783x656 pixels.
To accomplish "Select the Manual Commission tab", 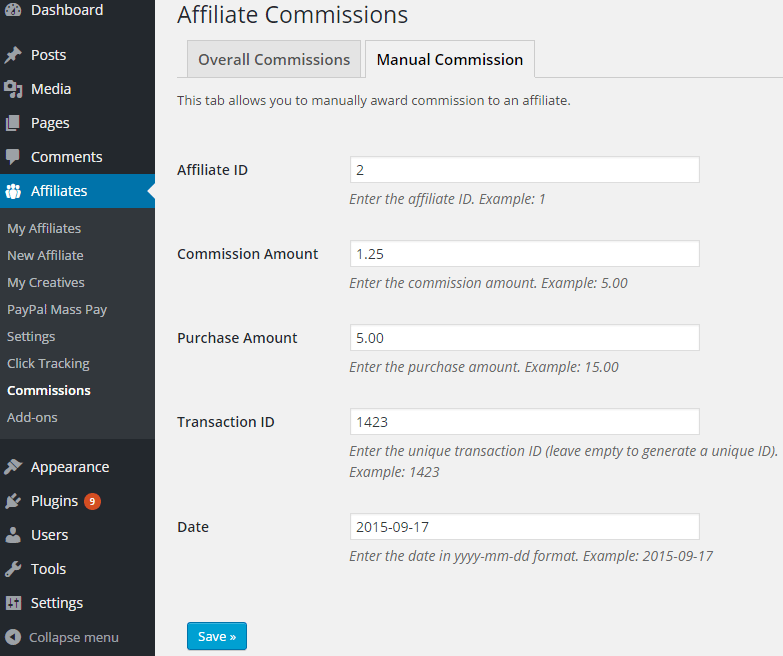I will tap(450, 59).
